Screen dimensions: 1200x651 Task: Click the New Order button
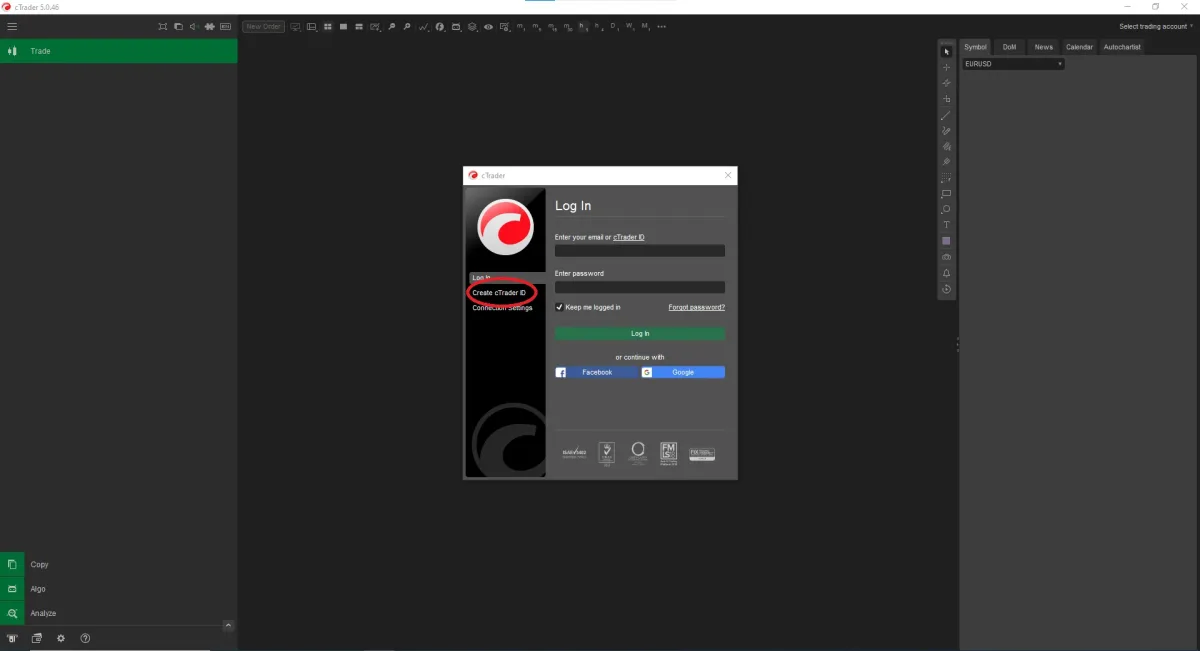coord(263,27)
